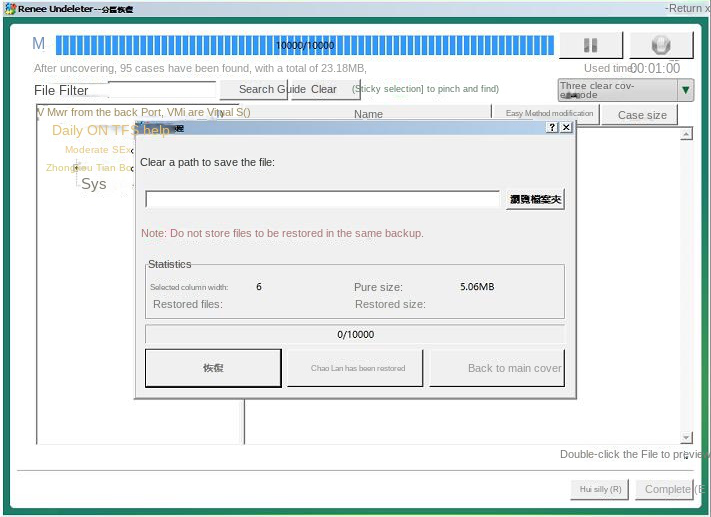Click the Search Guide button
This screenshot has width=711, height=517.
pyautogui.click(x=254, y=89)
